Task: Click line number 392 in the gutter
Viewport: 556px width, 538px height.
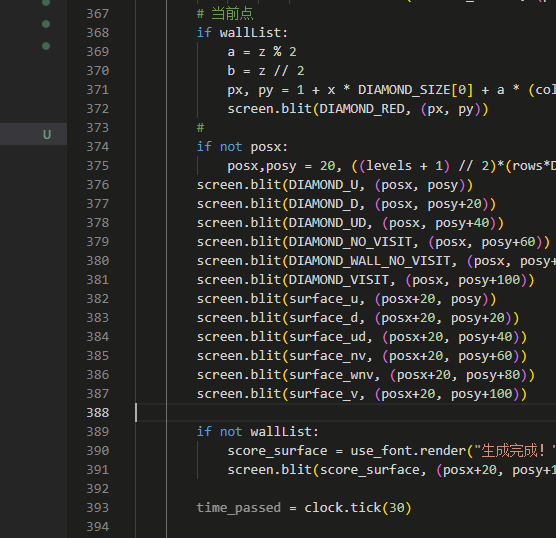Action: 98,489
